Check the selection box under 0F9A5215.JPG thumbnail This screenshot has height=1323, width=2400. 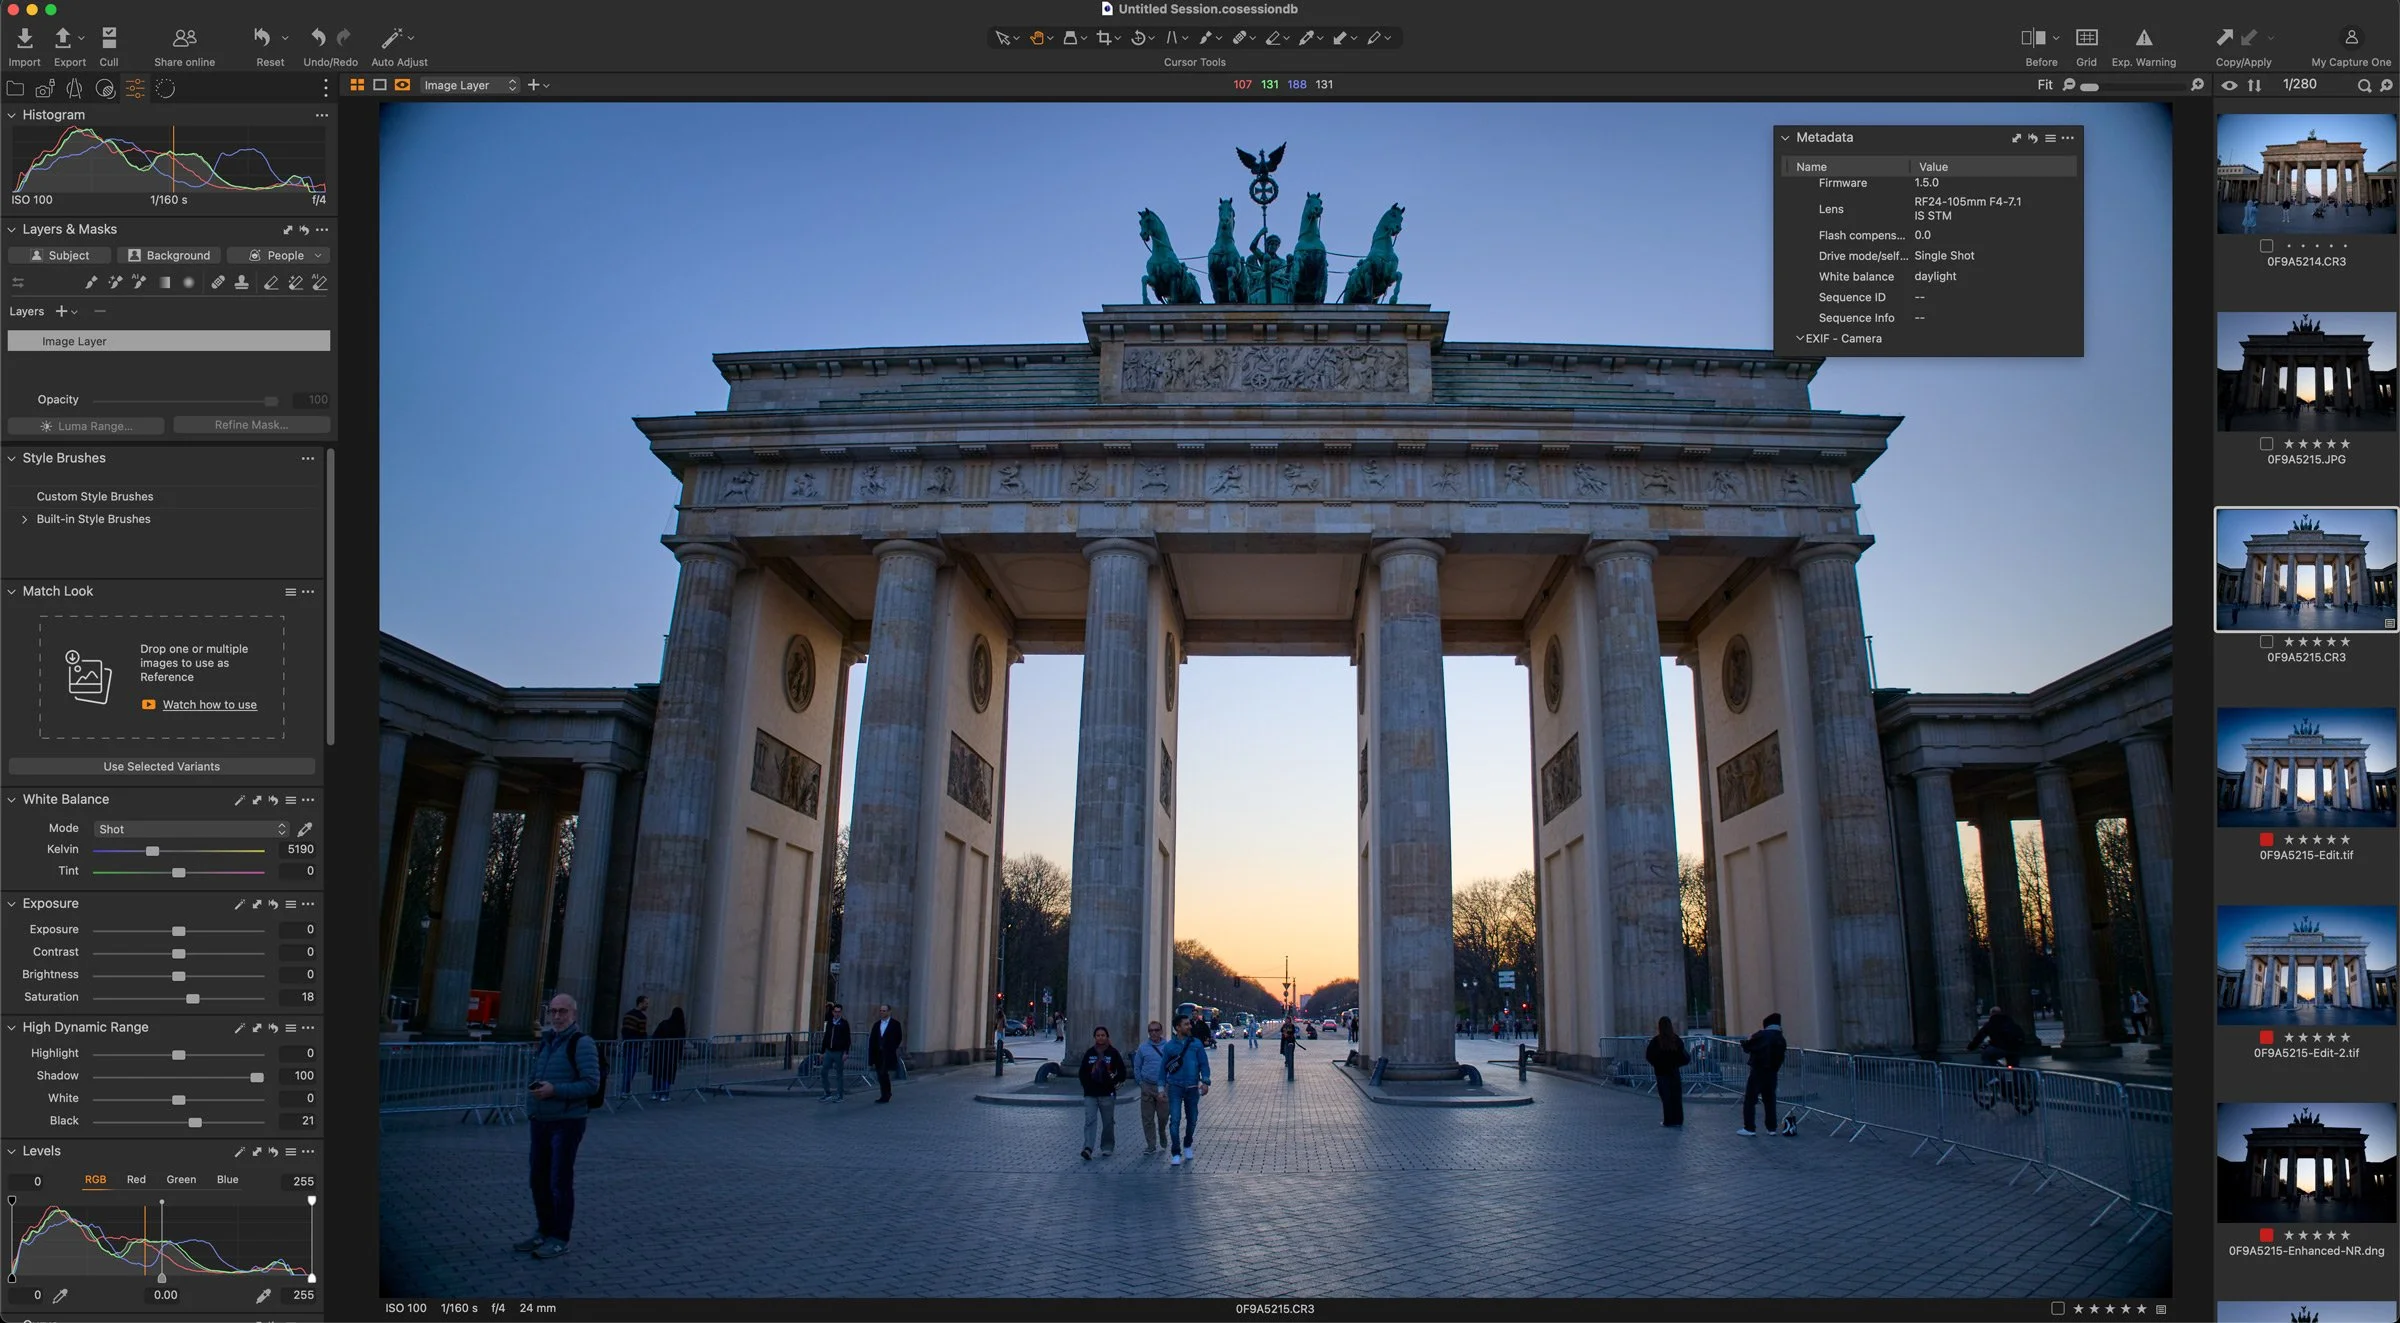pos(2266,444)
